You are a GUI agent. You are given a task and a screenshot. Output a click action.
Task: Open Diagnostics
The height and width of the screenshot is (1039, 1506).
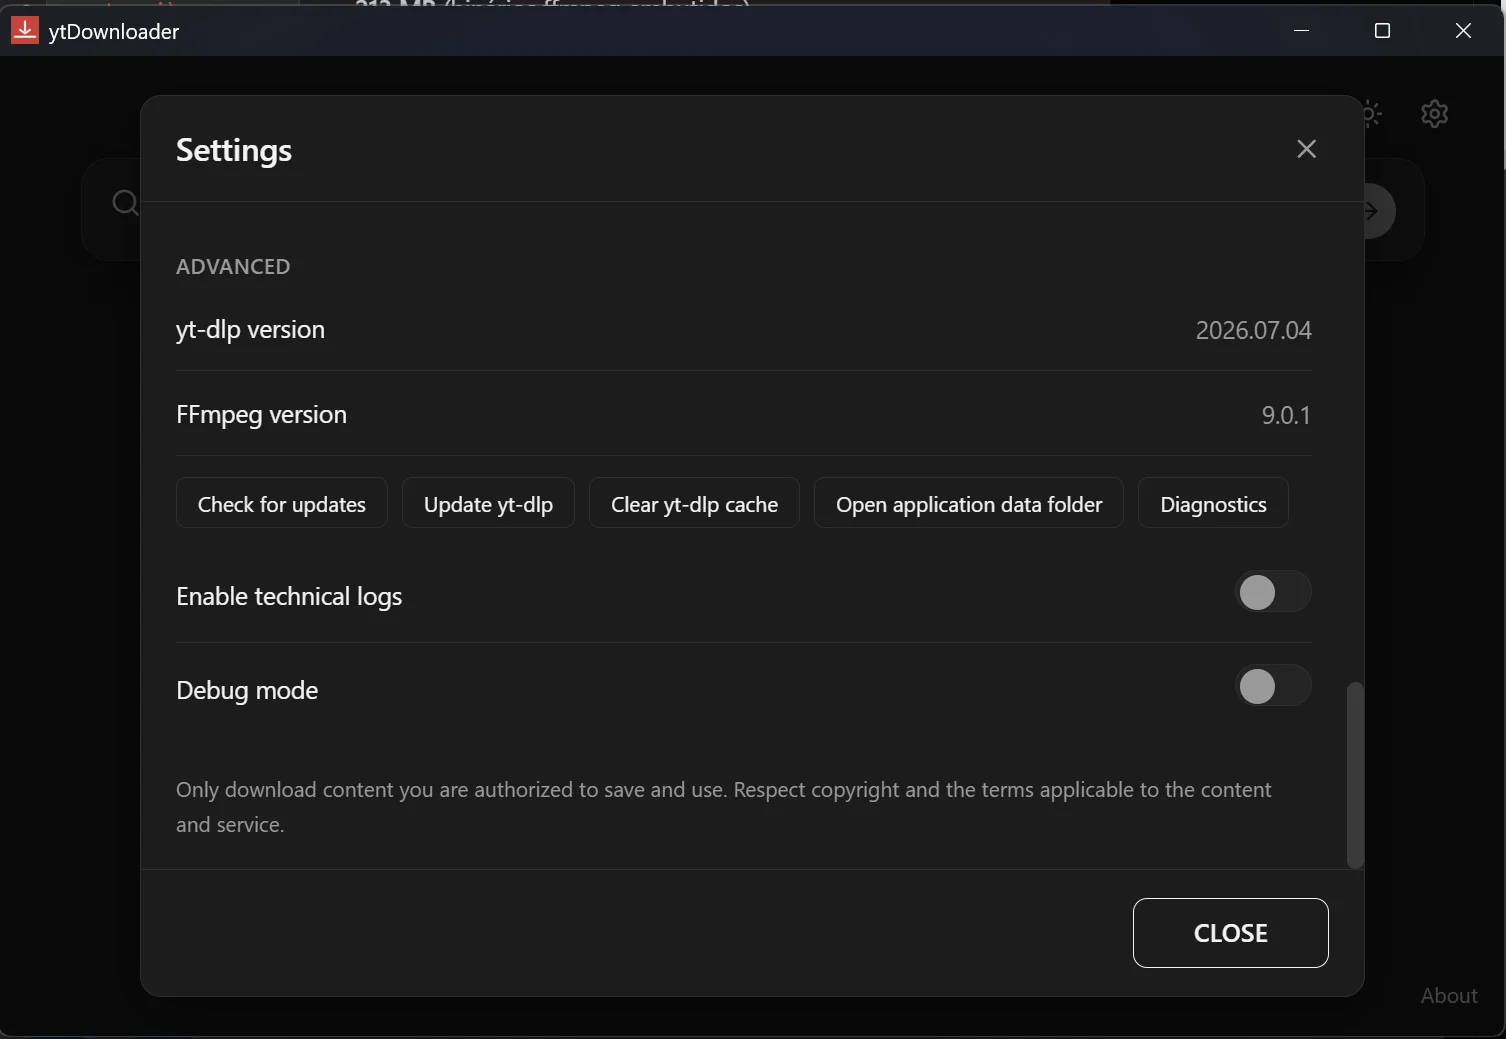pos(1213,503)
